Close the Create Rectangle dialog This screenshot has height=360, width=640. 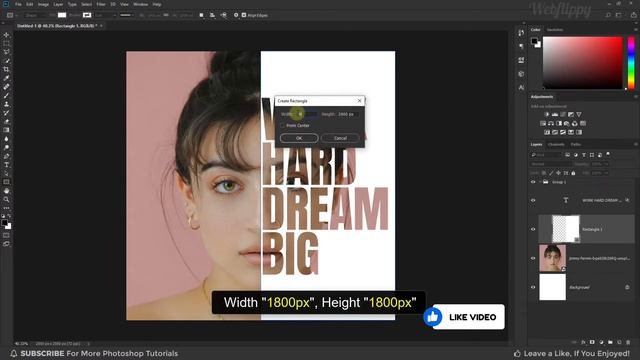click(x=359, y=100)
